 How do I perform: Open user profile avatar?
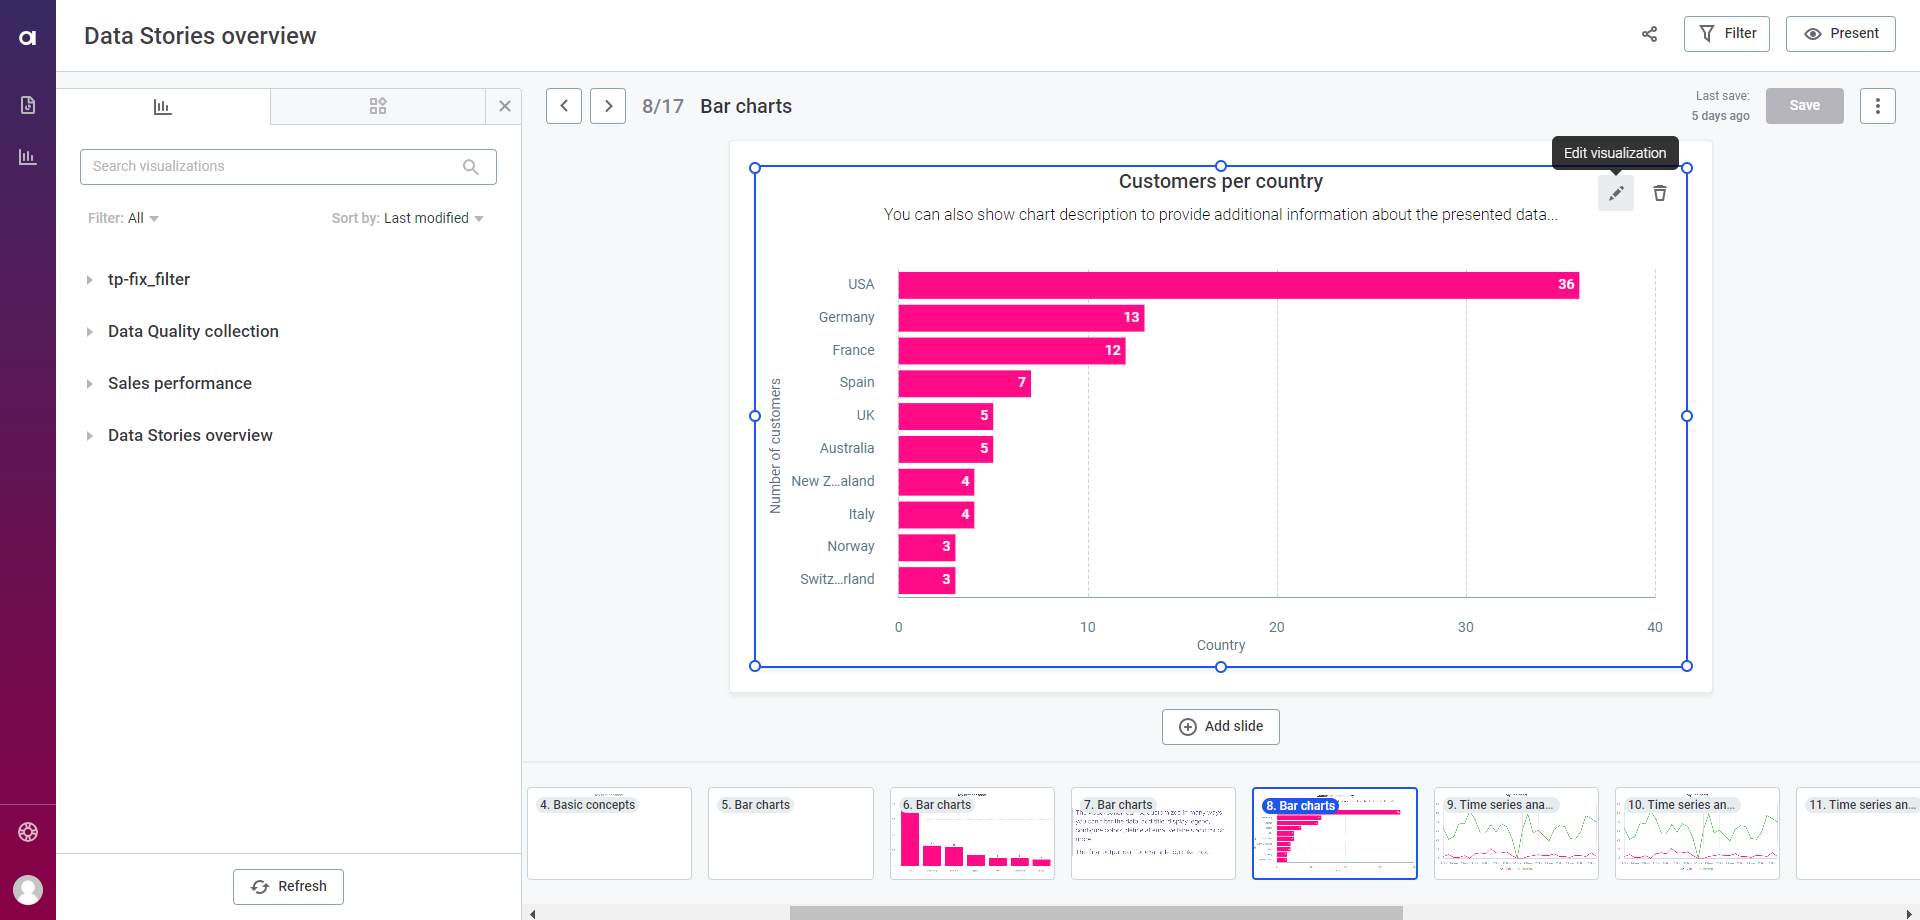pos(28,889)
